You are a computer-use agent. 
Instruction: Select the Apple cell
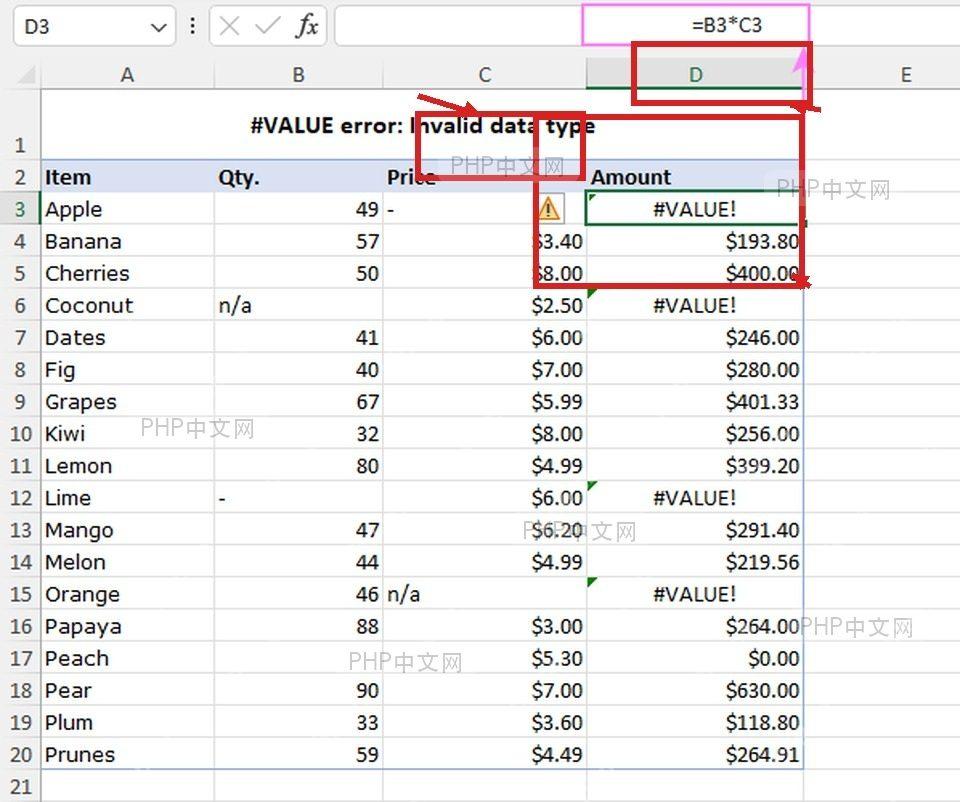pyautogui.click(x=127, y=209)
